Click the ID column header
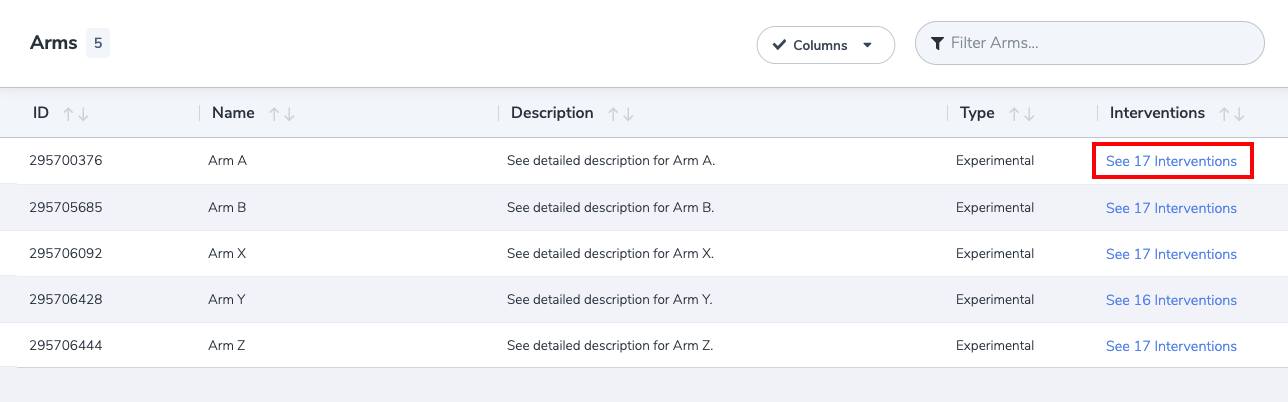The height and width of the screenshot is (402, 1288). pyautogui.click(x=41, y=113)
